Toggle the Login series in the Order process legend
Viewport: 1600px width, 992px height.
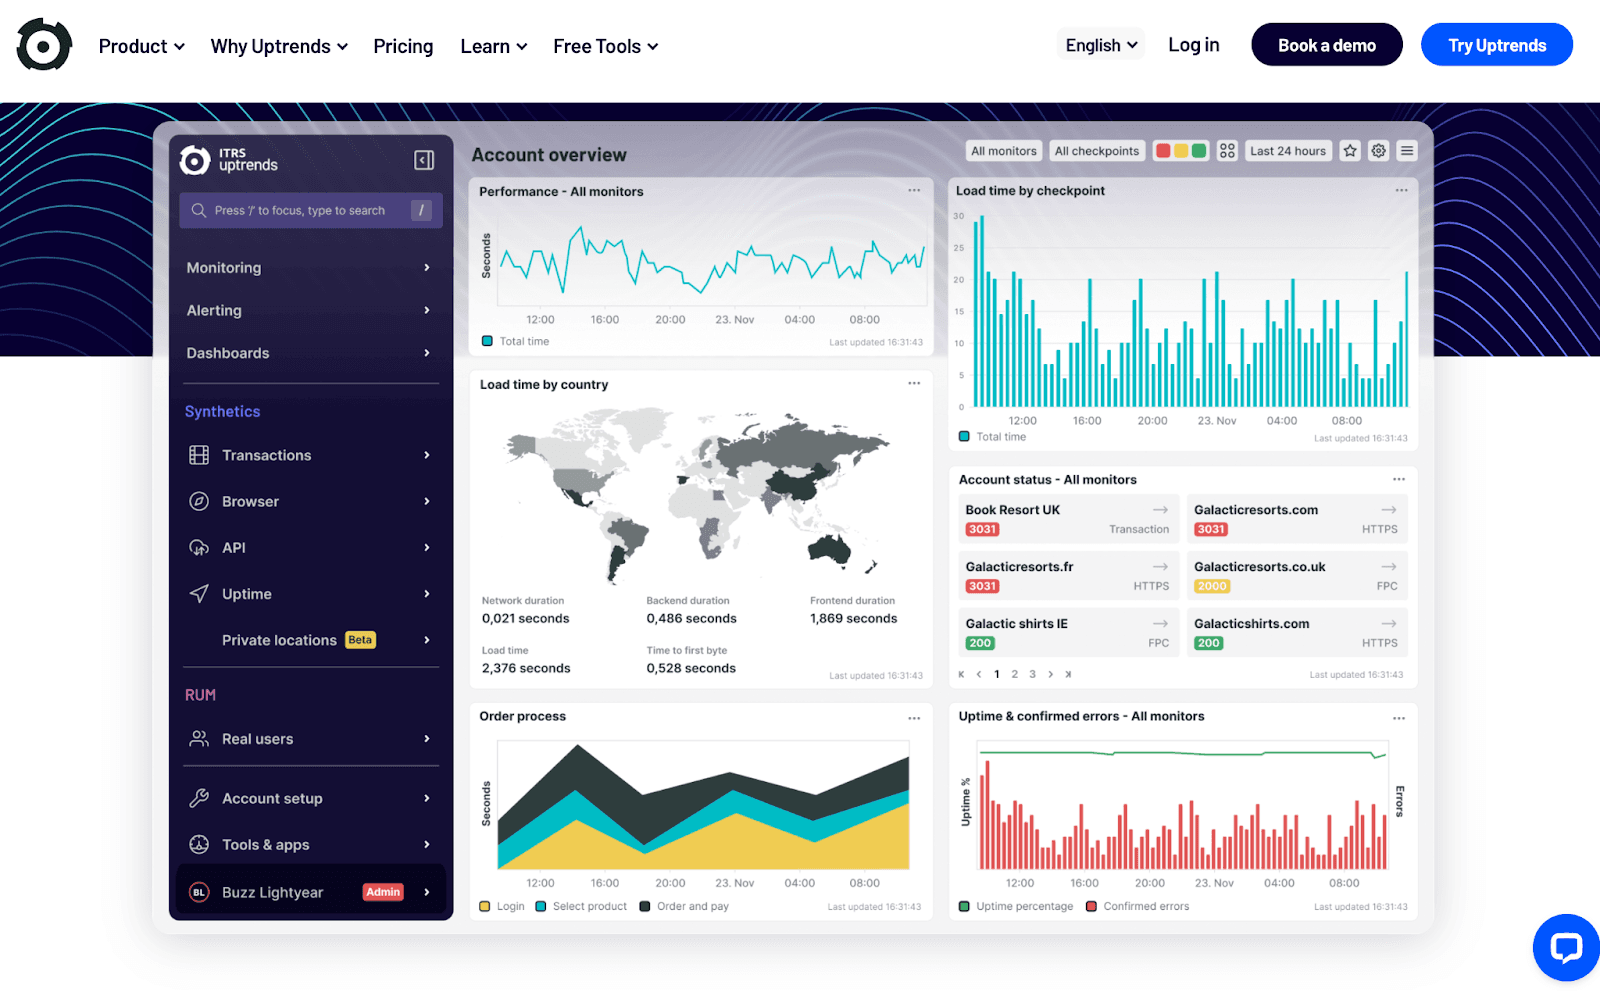502,906
